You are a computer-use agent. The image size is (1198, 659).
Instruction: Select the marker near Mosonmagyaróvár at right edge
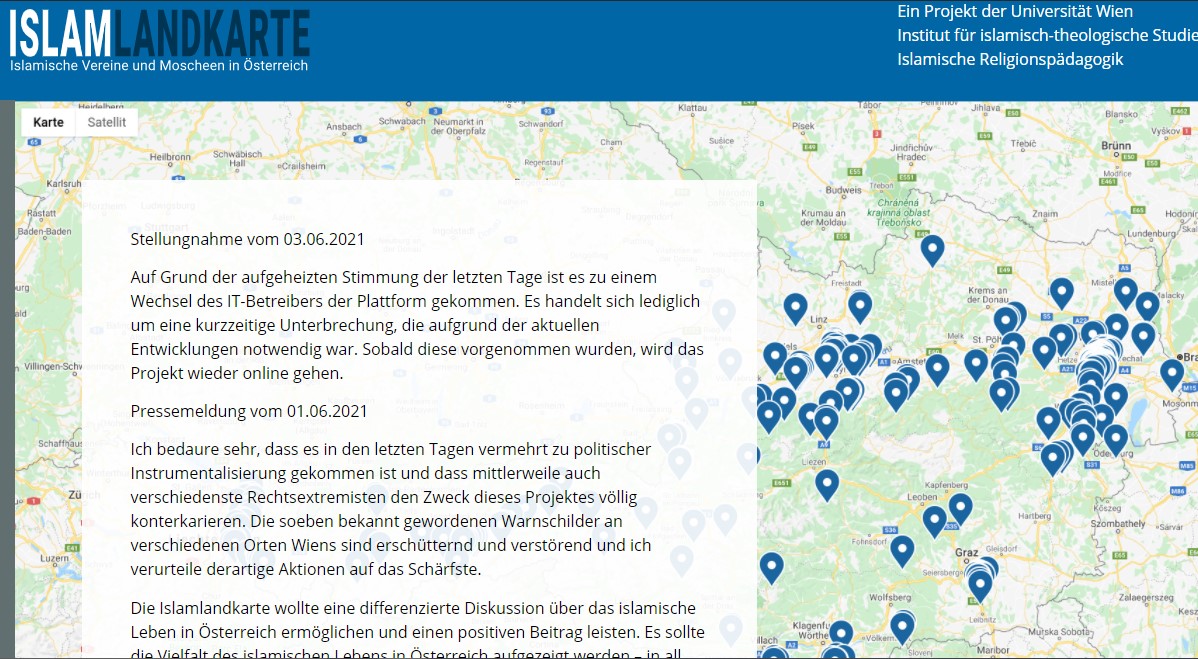click(x=1171, y=373)
